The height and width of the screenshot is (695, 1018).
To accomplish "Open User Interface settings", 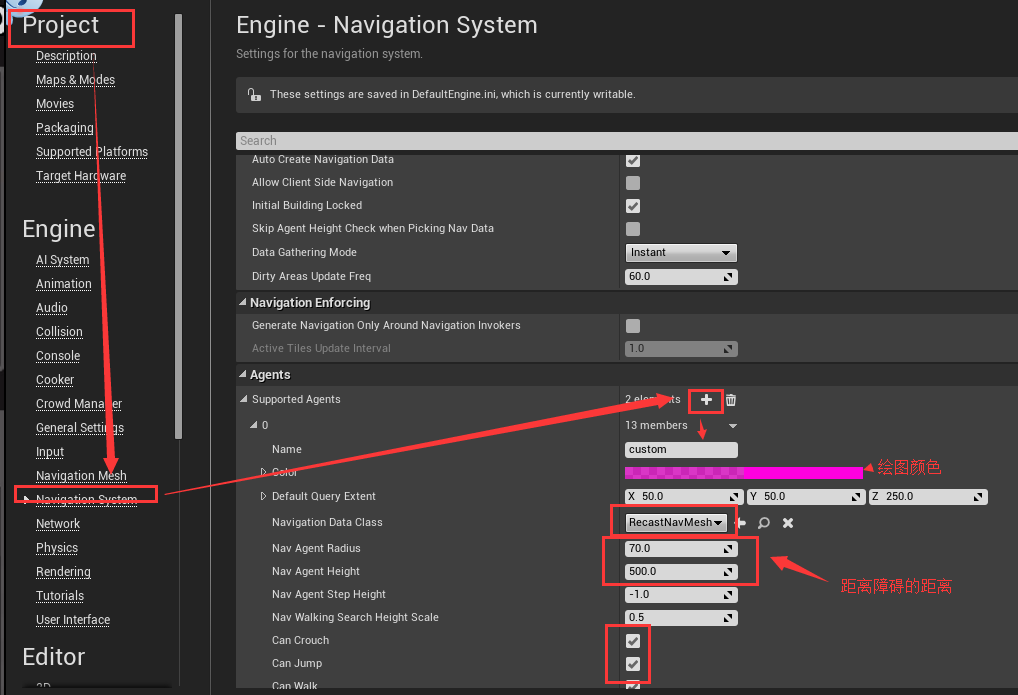I will point(73,620).
